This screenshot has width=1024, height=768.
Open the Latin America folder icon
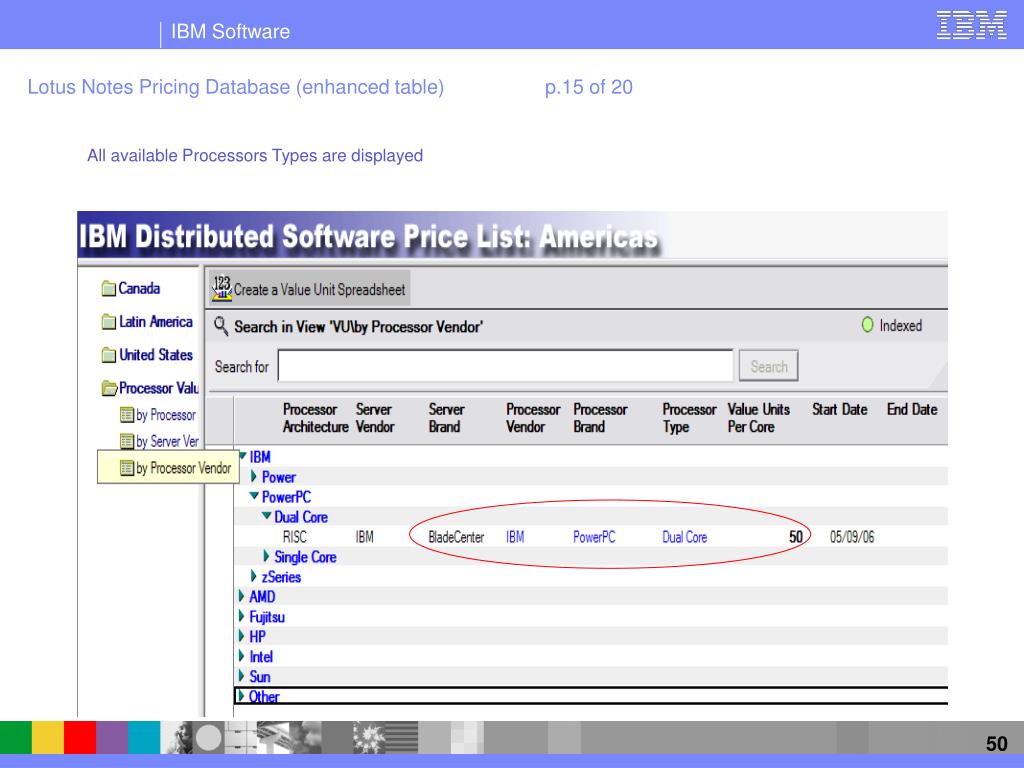pos(108,322)
